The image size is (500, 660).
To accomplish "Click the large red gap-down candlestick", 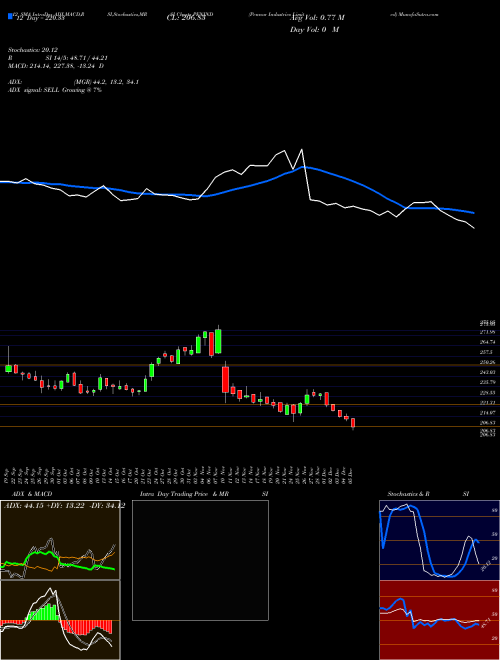I will pyautogui.click(x=226, y=380).
